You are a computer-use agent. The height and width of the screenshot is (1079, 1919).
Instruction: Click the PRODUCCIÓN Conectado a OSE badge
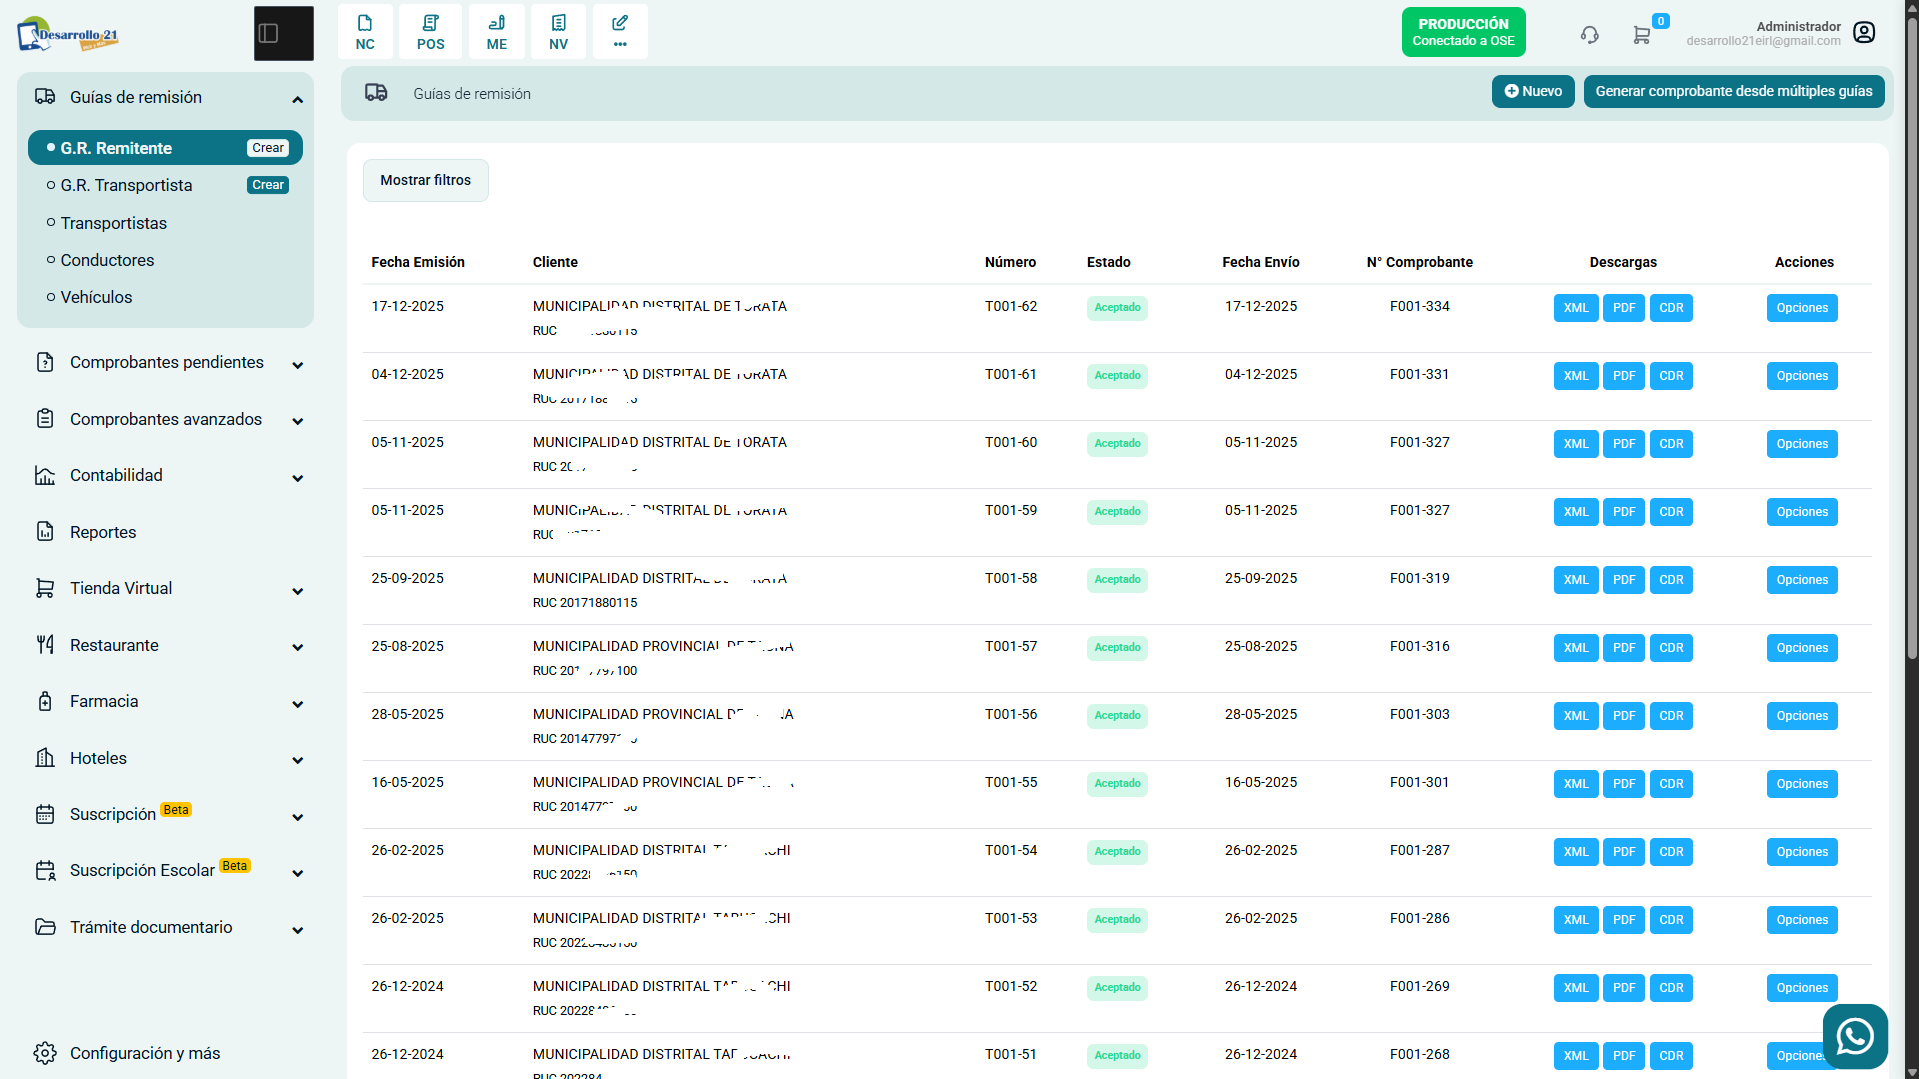[1463, 32]
